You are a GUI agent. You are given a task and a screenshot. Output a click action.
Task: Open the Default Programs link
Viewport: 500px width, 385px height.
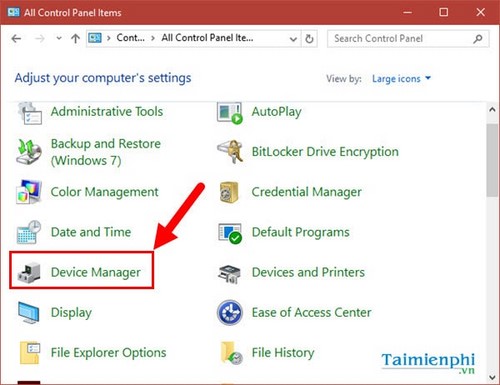click(x=300, y=232)
